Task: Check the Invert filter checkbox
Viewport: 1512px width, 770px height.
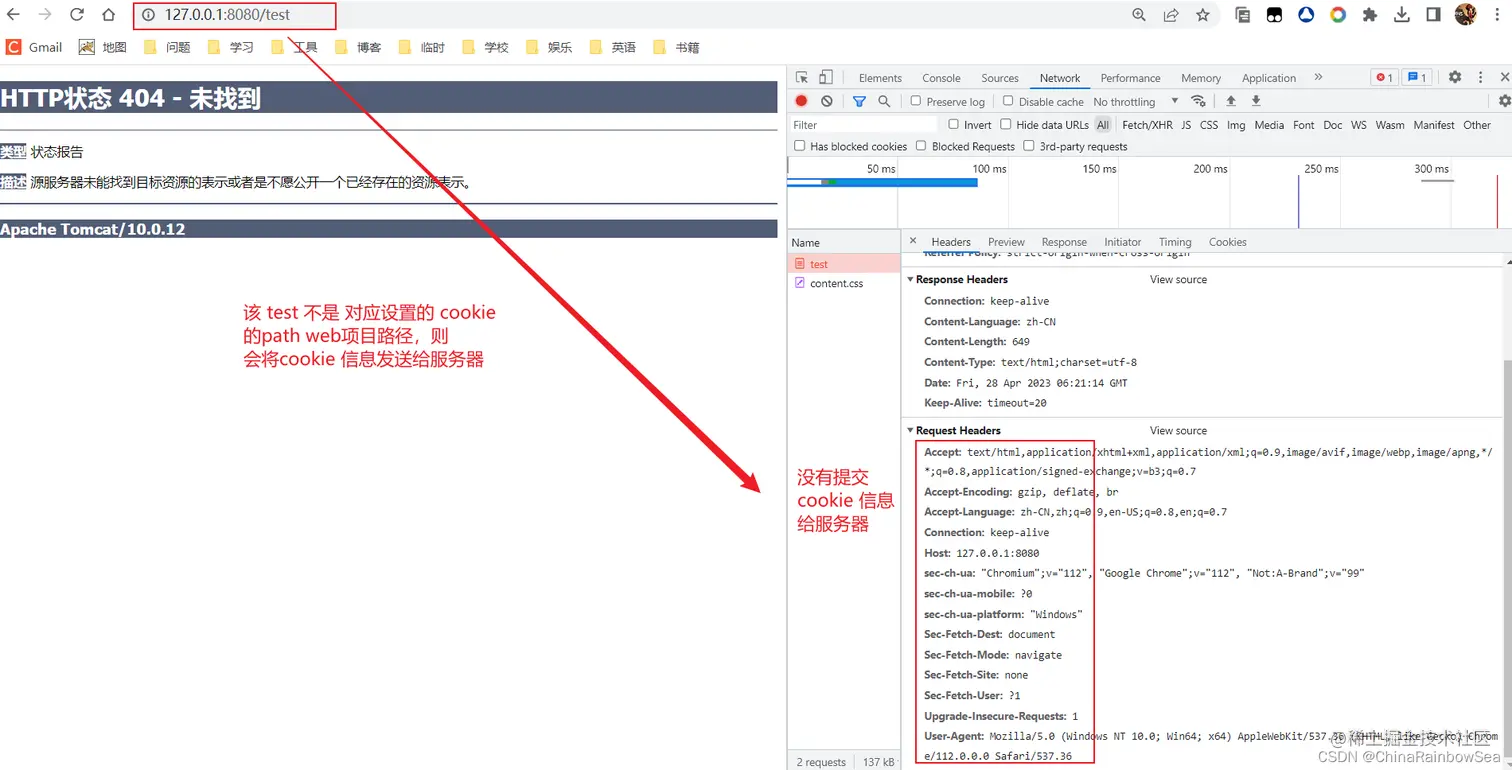Action: (x=953, y=125)
